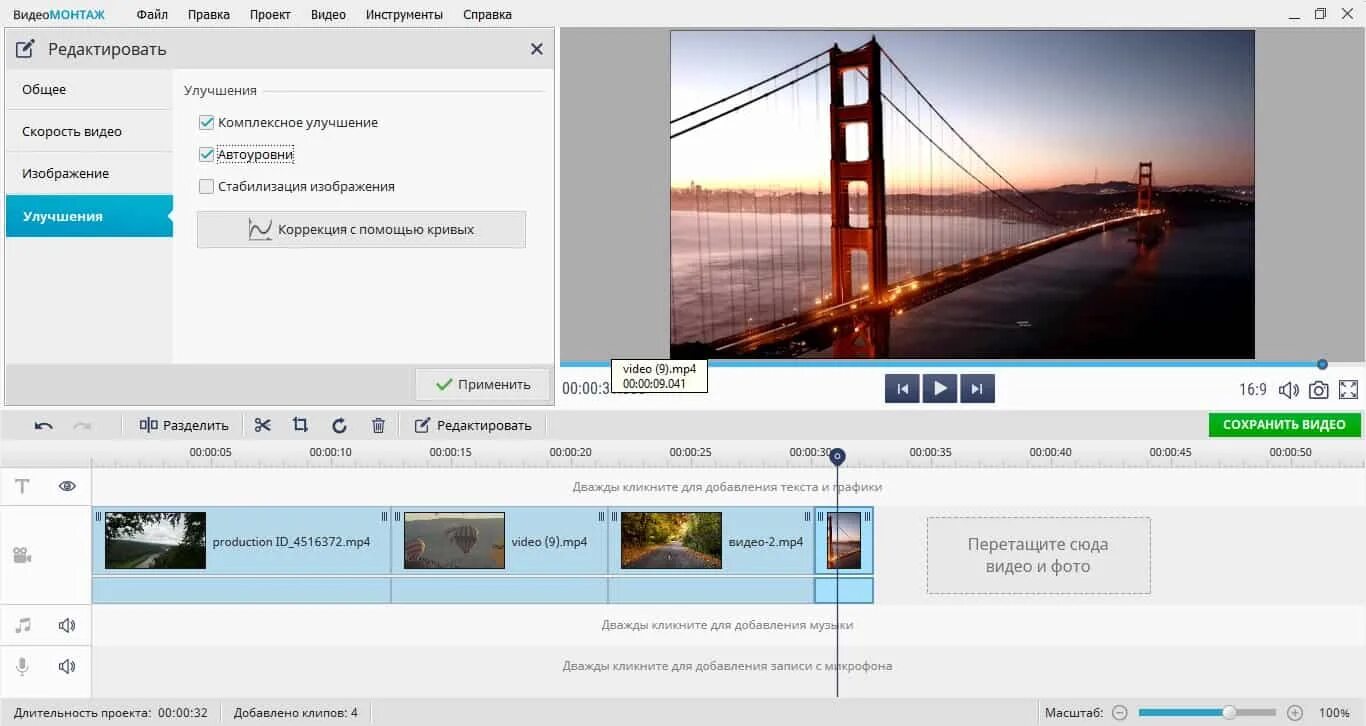The image size is (1366, 726).
Task: Select production ID_4516372.mp4 clip
Action: coord(241,541)
